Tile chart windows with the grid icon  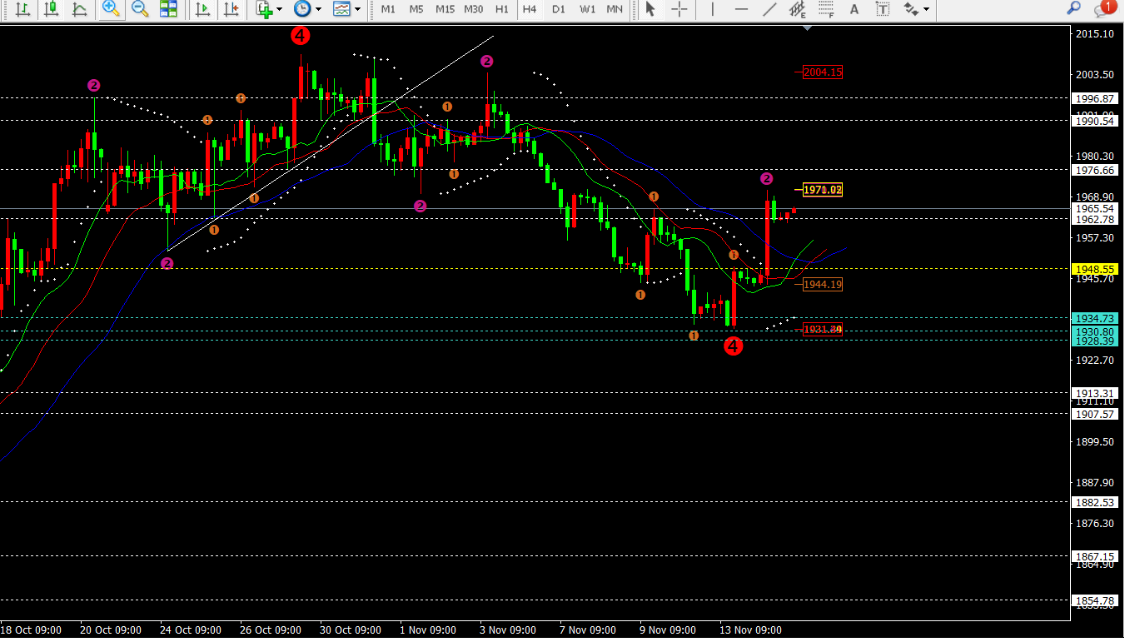click(x=168, y=9)
